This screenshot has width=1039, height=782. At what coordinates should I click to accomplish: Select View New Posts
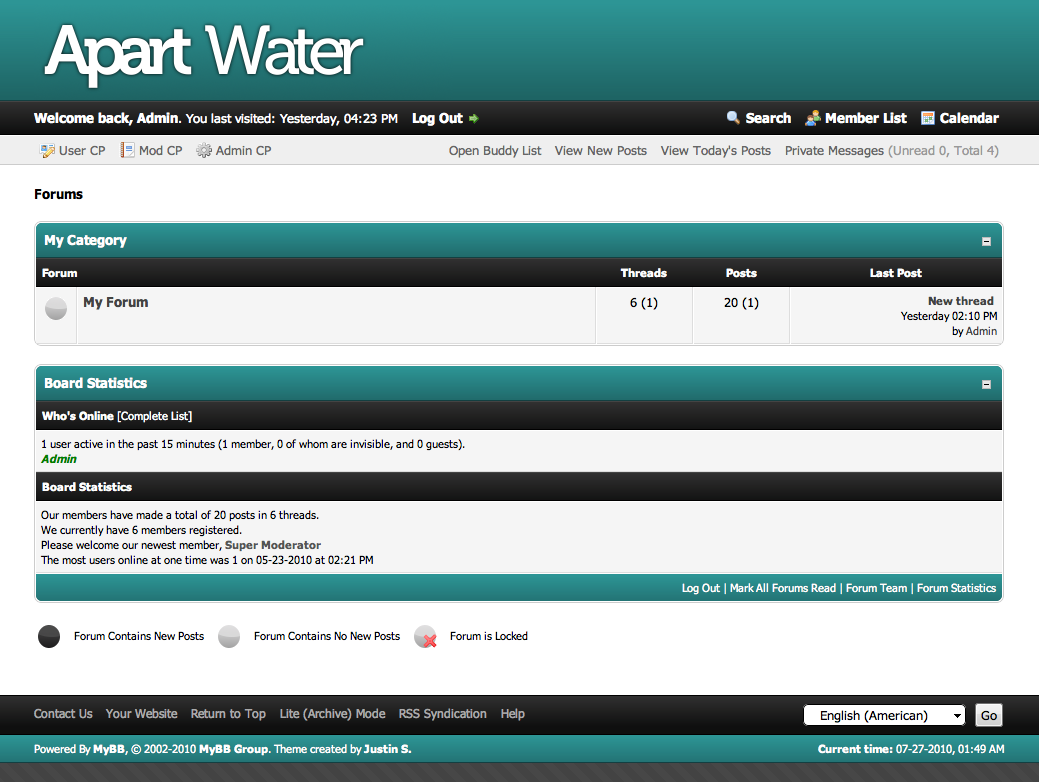pos(600,150)
